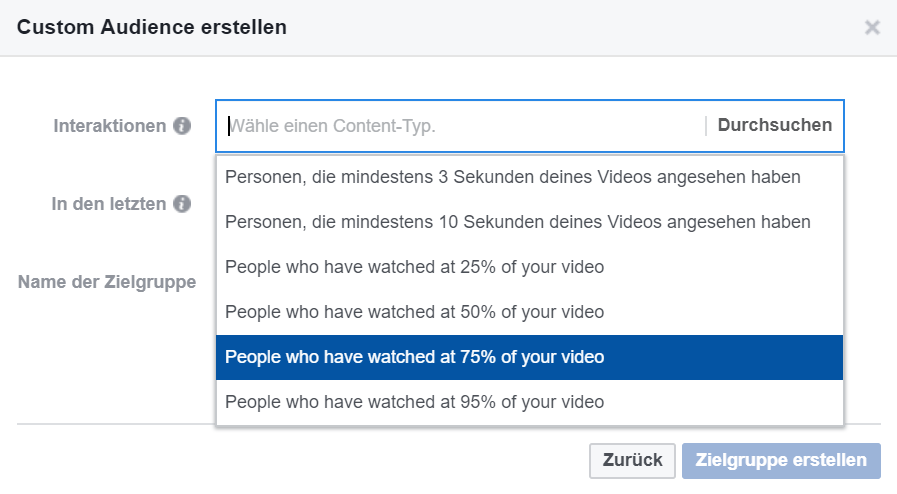897x494 pixels.
Task: Click the Interaktionen field label
Action: coord(110,126)
